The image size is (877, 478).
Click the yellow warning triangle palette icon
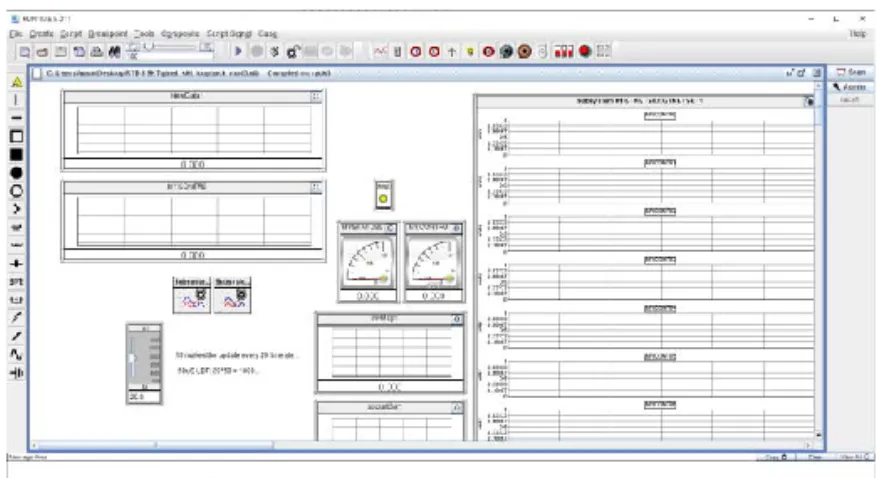pos(17,82)
